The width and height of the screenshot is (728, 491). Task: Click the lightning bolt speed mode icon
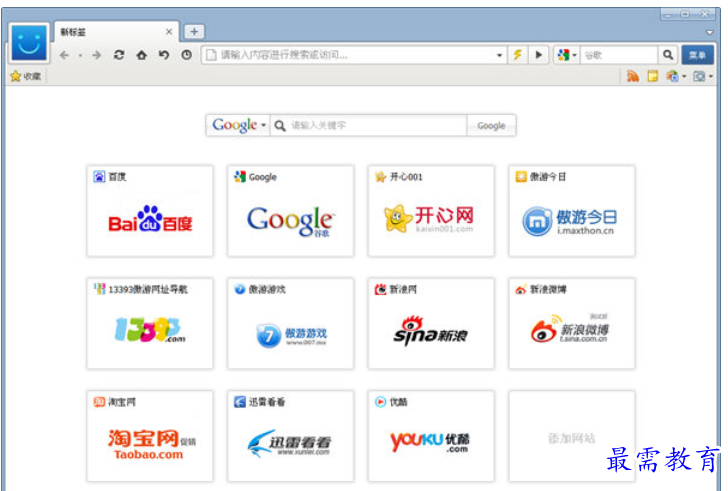518,55
